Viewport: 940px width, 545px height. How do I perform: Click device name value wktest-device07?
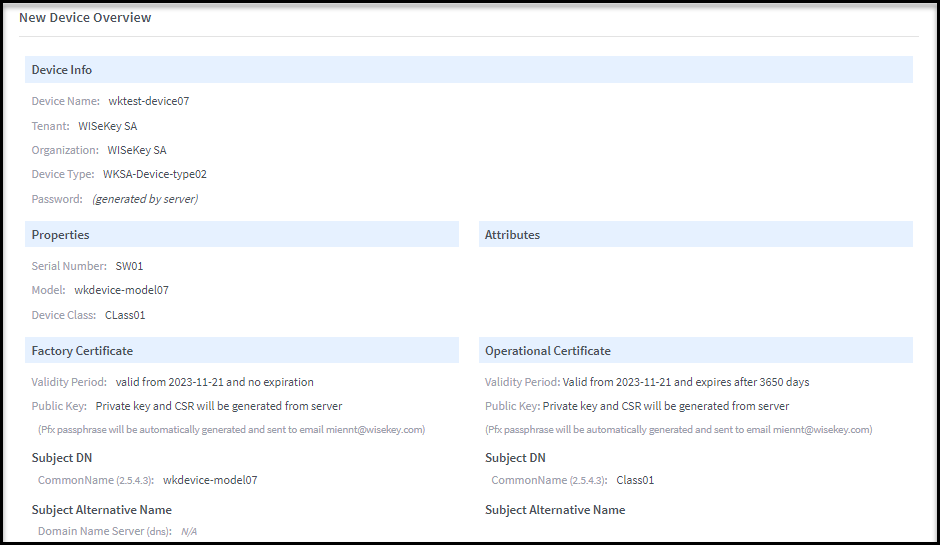click(x=148, y=101)
